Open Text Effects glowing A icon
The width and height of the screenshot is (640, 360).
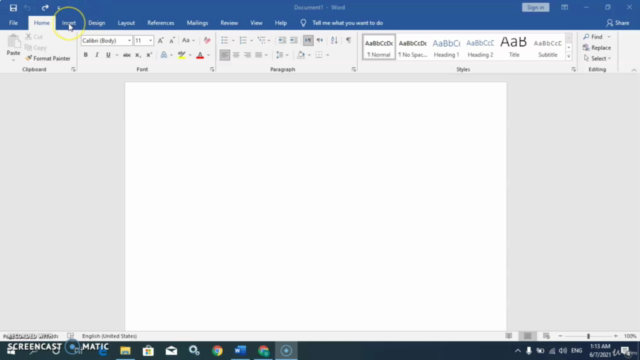[x=164, y=55]
